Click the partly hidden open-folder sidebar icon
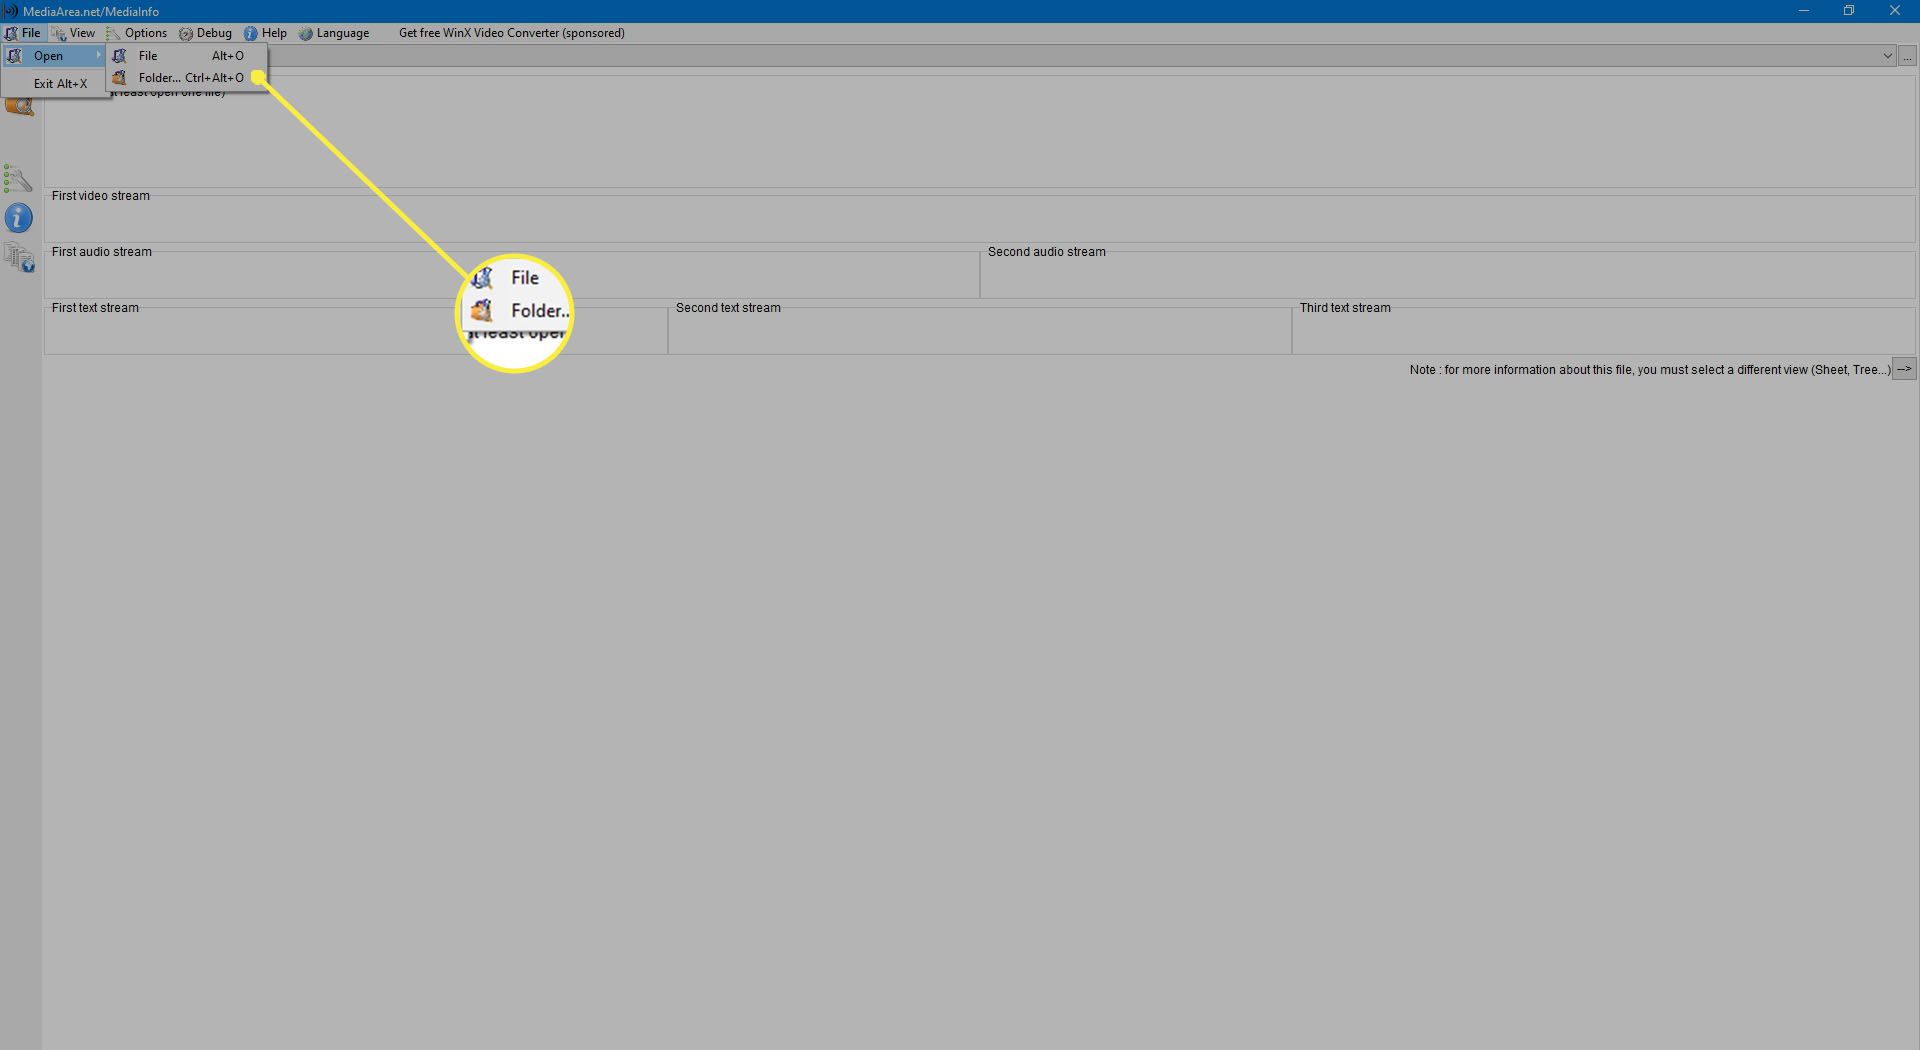 19,107
